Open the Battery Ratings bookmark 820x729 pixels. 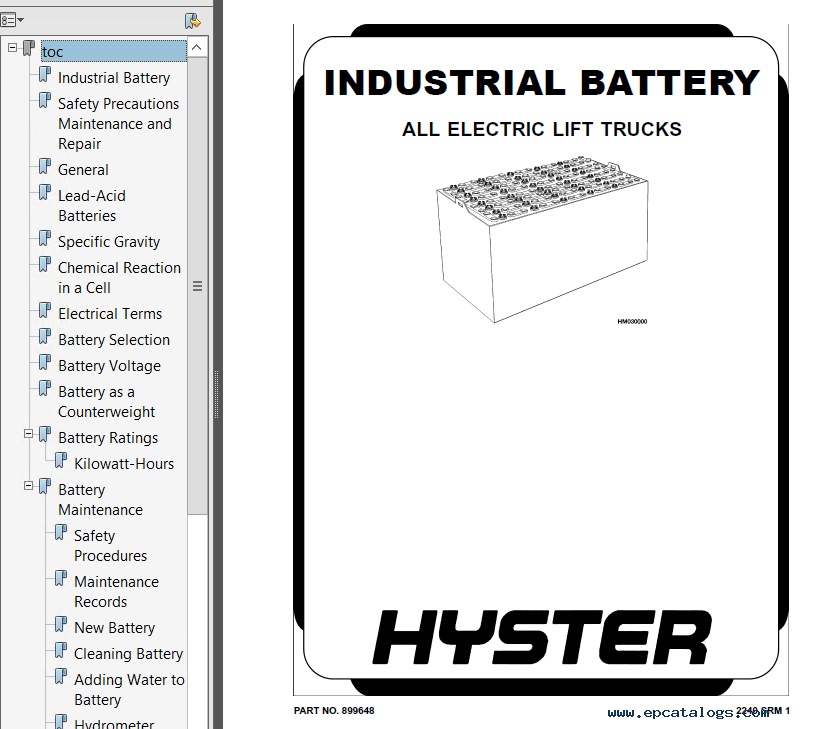(x=108, y=438)
